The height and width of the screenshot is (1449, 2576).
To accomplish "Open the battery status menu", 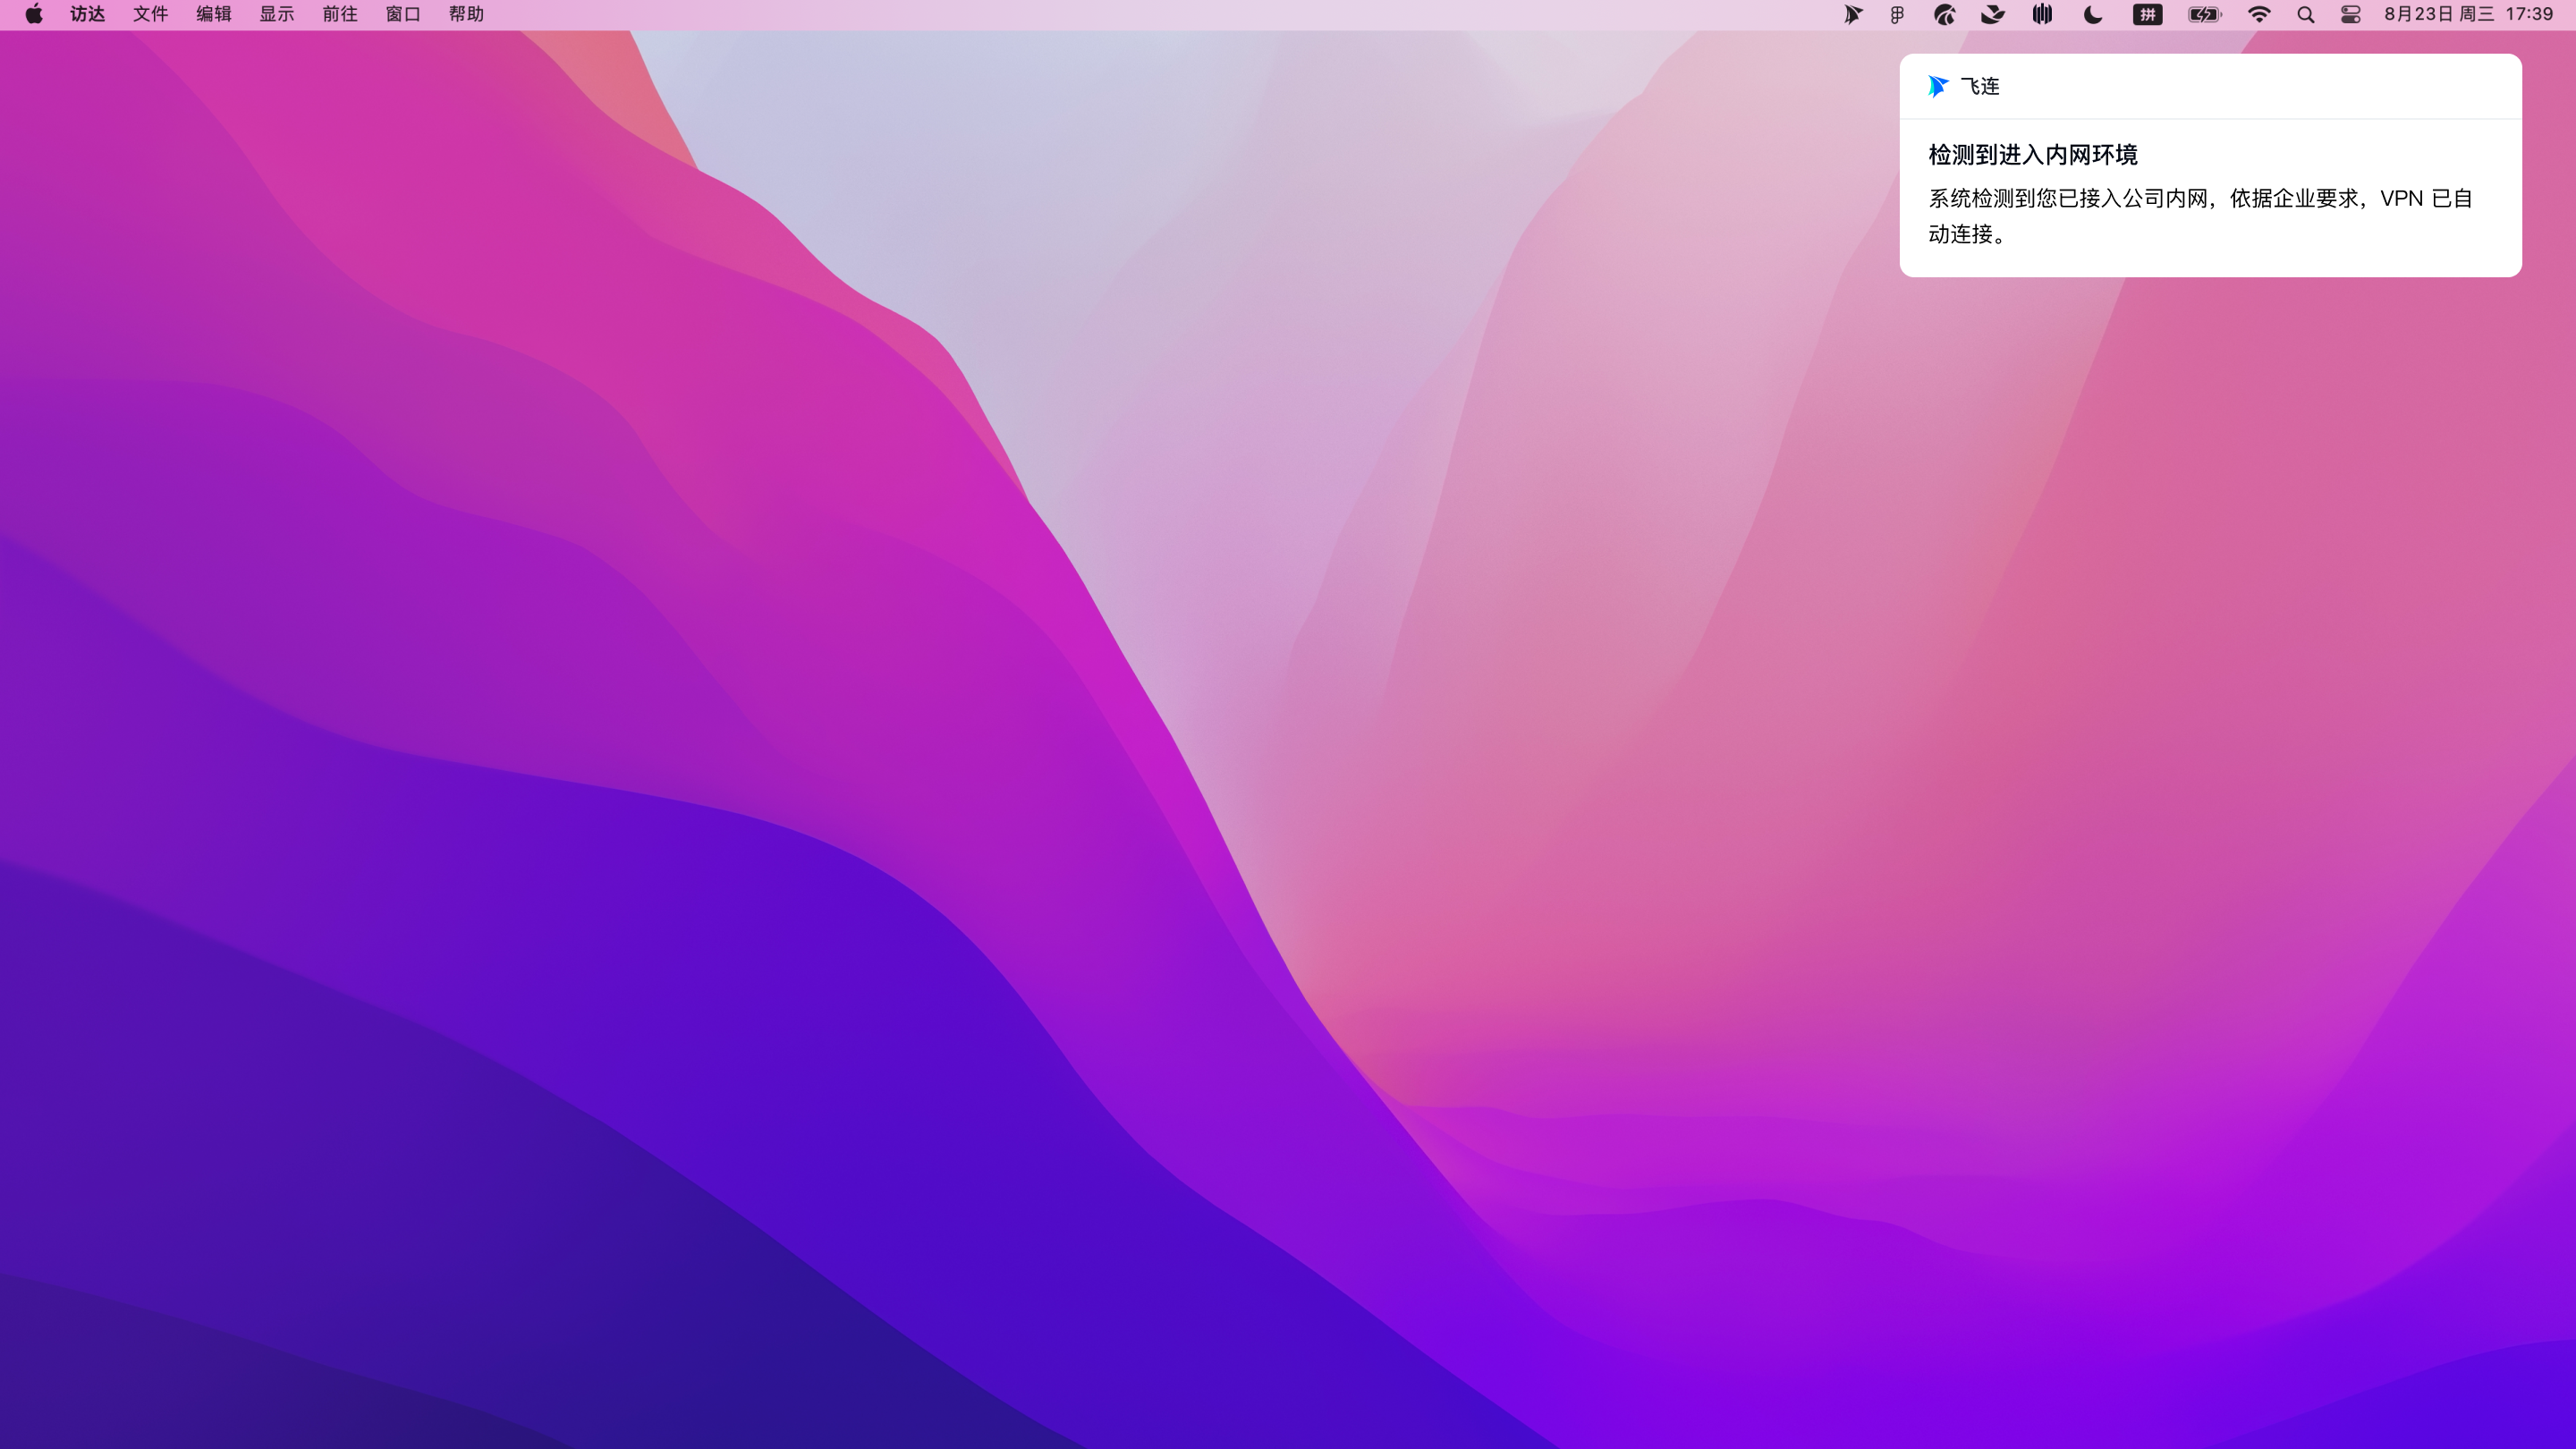I will pyautogui.click(x=2204, y=14).
